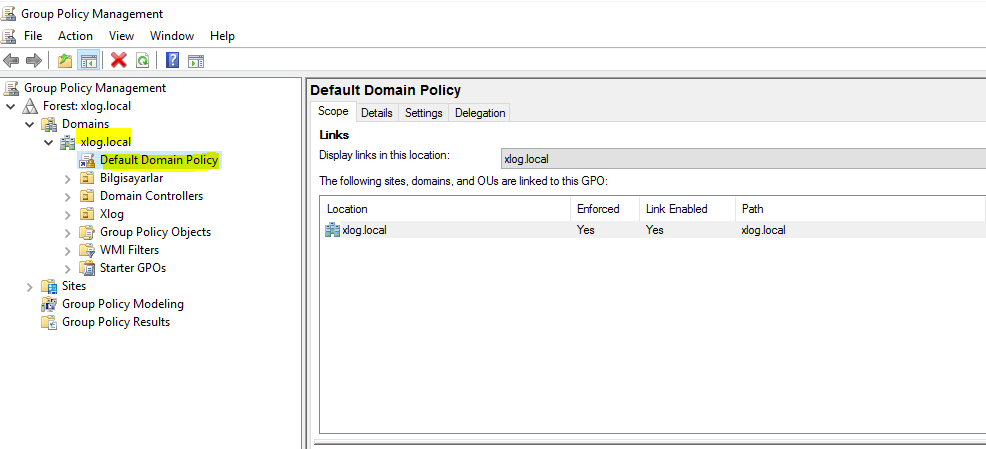
Task: Open the Action menu
Action: pyautogui.click(x=75, y=36)
